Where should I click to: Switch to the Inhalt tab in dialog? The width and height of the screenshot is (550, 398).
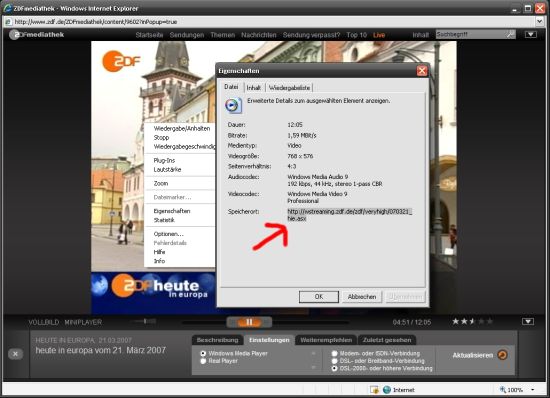pyautogui.click(x=254, y=88)
